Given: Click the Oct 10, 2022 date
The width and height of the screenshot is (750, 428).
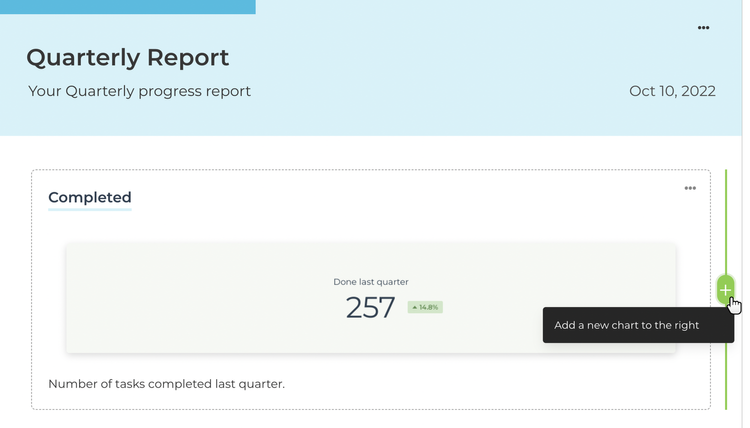Looking at the screenshot, I should tap(672, 91).
